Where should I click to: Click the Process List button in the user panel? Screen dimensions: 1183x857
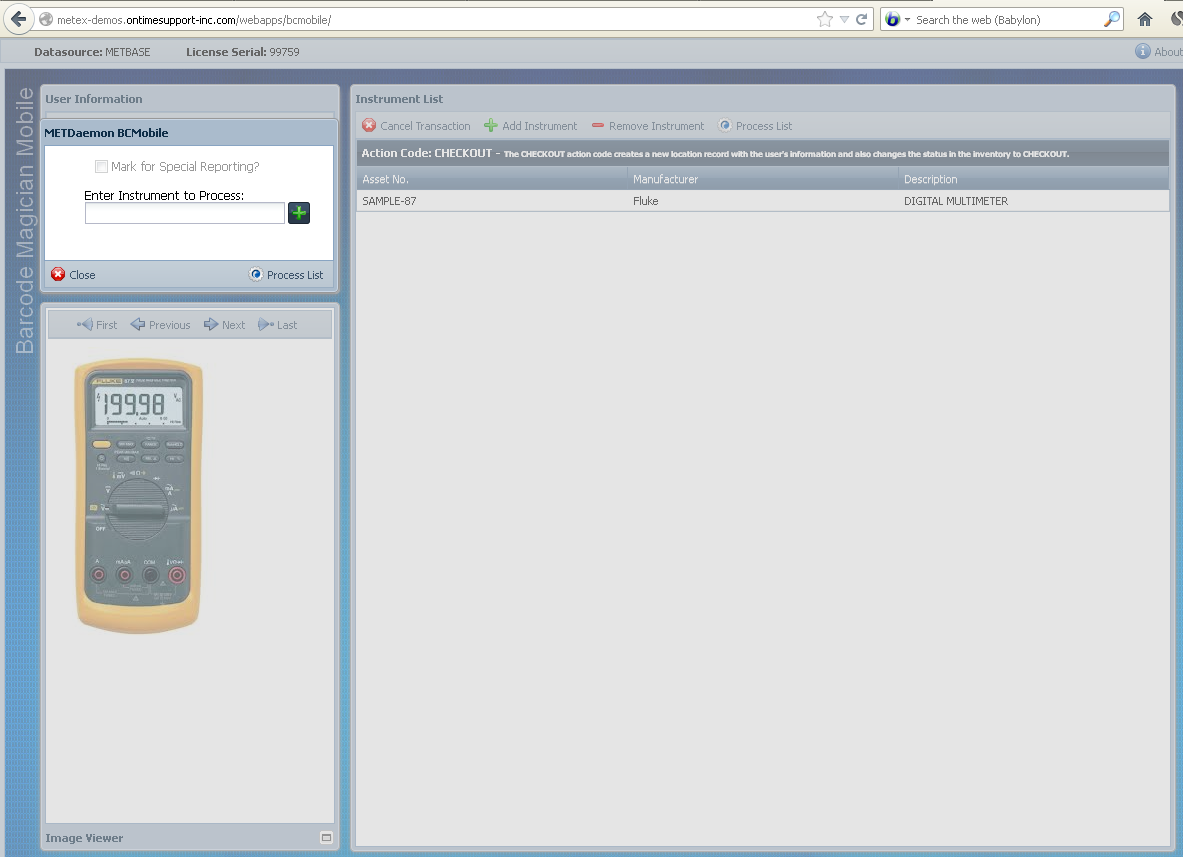pyautogui.click(x=286, y=274)
